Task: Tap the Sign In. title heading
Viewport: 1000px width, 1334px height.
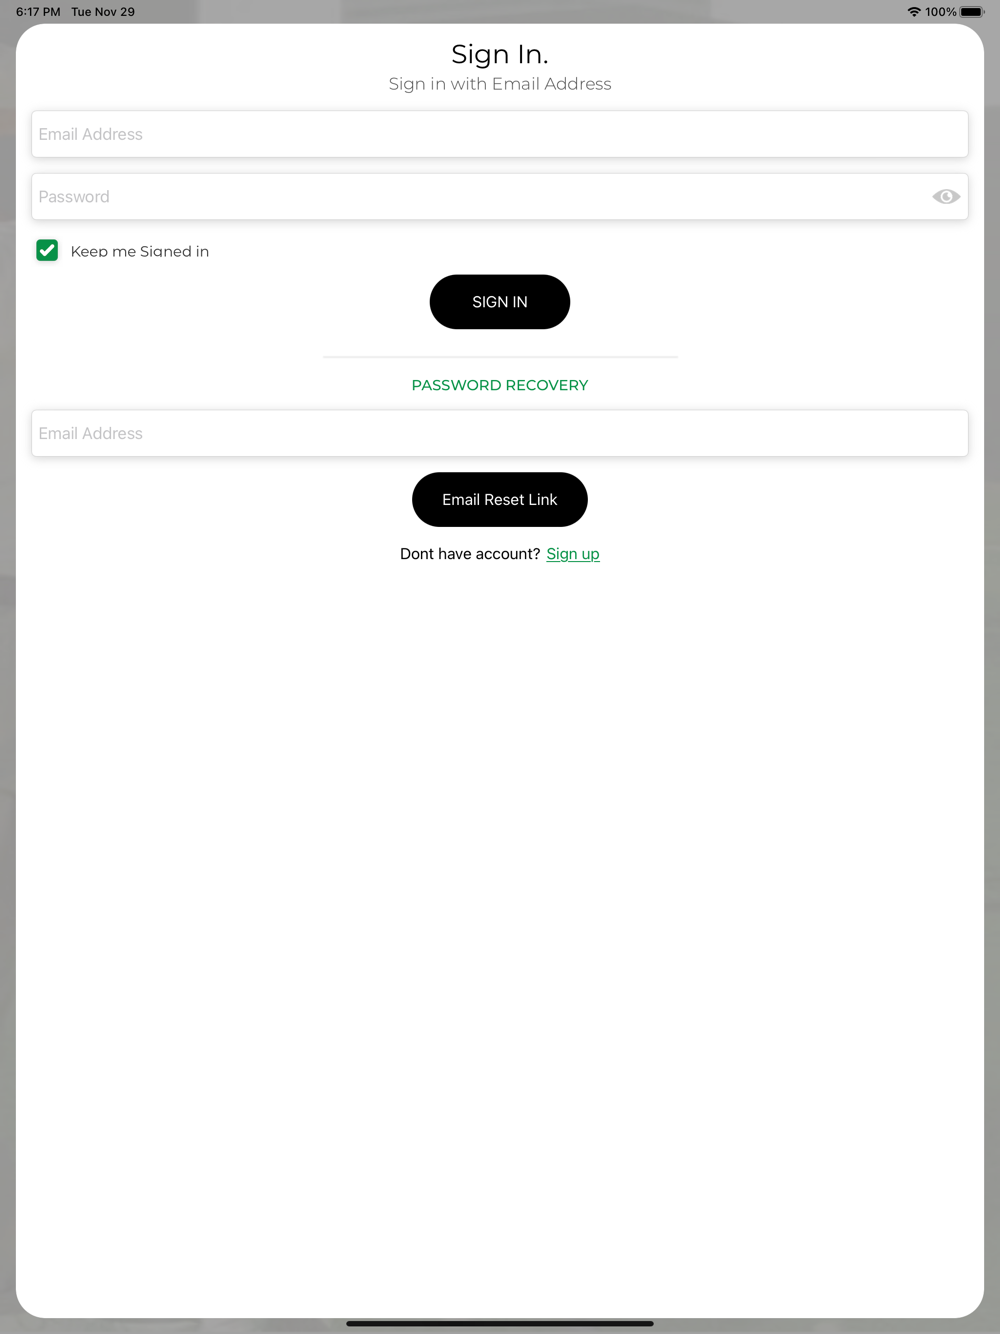Action: coord(500,54)
